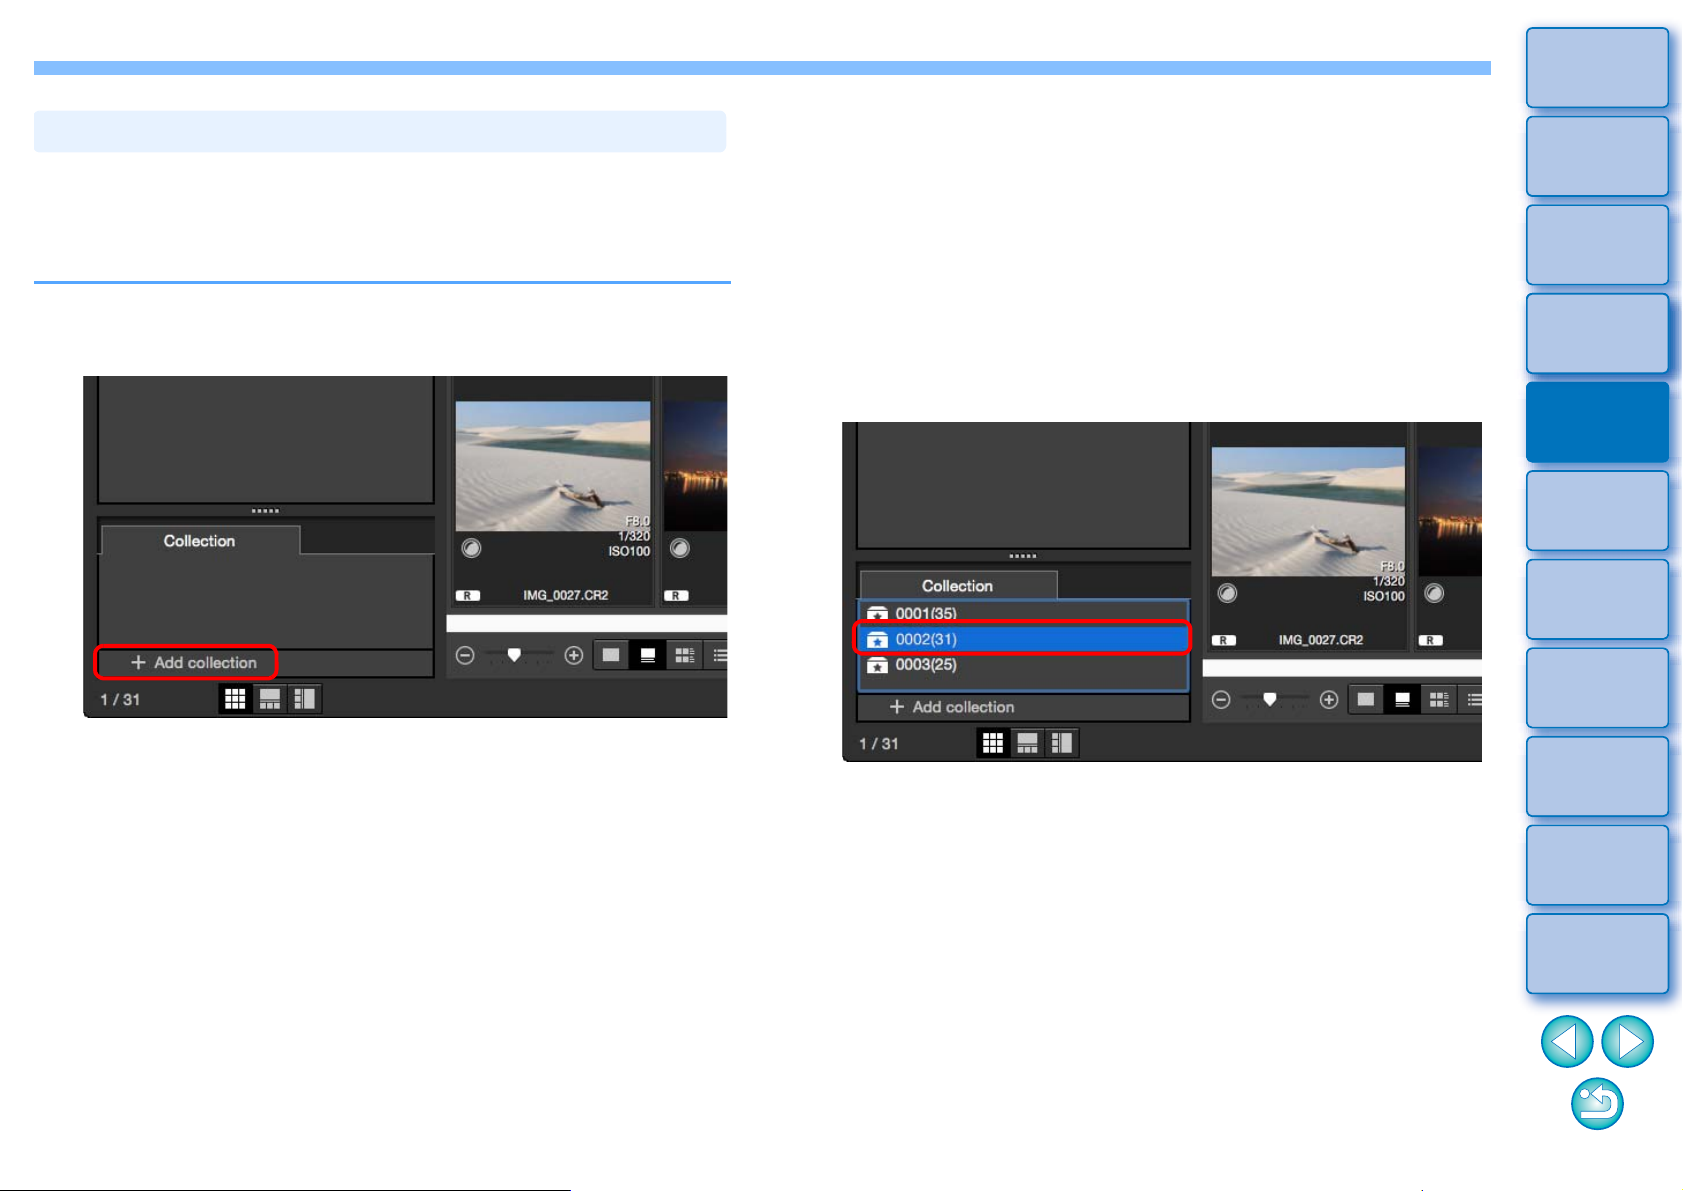Click IMG_0027.CR2 file name, right screenshot
Image resolution: width=1683 pixels, height=1191 pixels.
pyautogui.click(x=1321, y=640)
